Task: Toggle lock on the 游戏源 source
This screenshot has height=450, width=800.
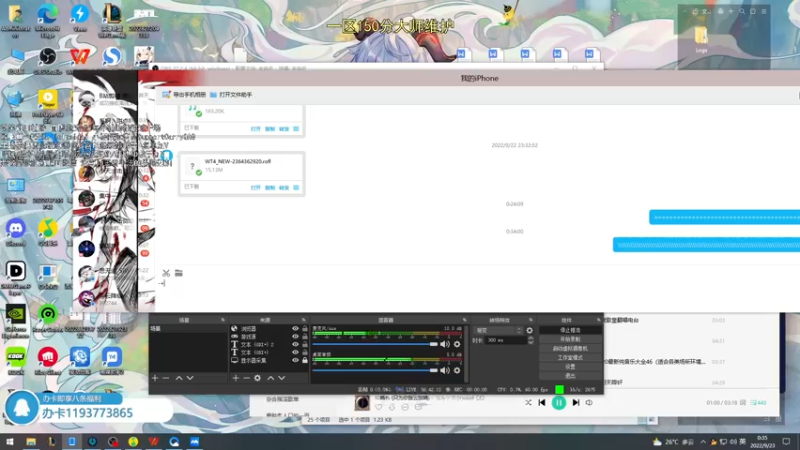Action: [x=305, y=337]
